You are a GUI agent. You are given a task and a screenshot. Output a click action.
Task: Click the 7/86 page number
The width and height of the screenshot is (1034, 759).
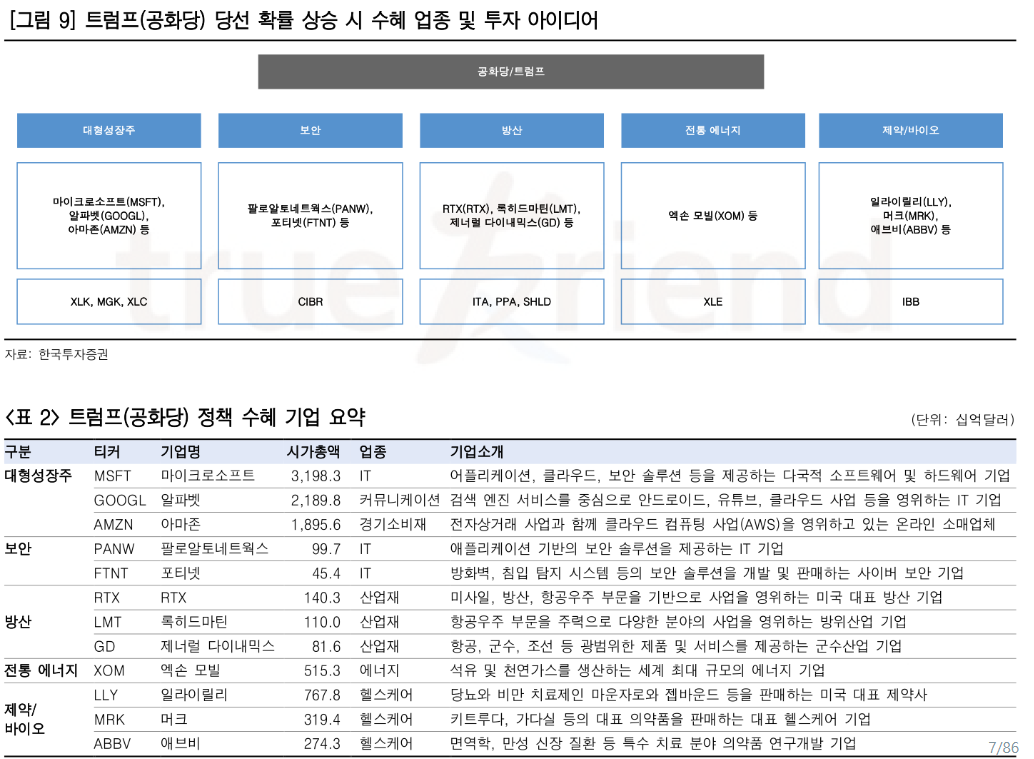click(1004, 748)
